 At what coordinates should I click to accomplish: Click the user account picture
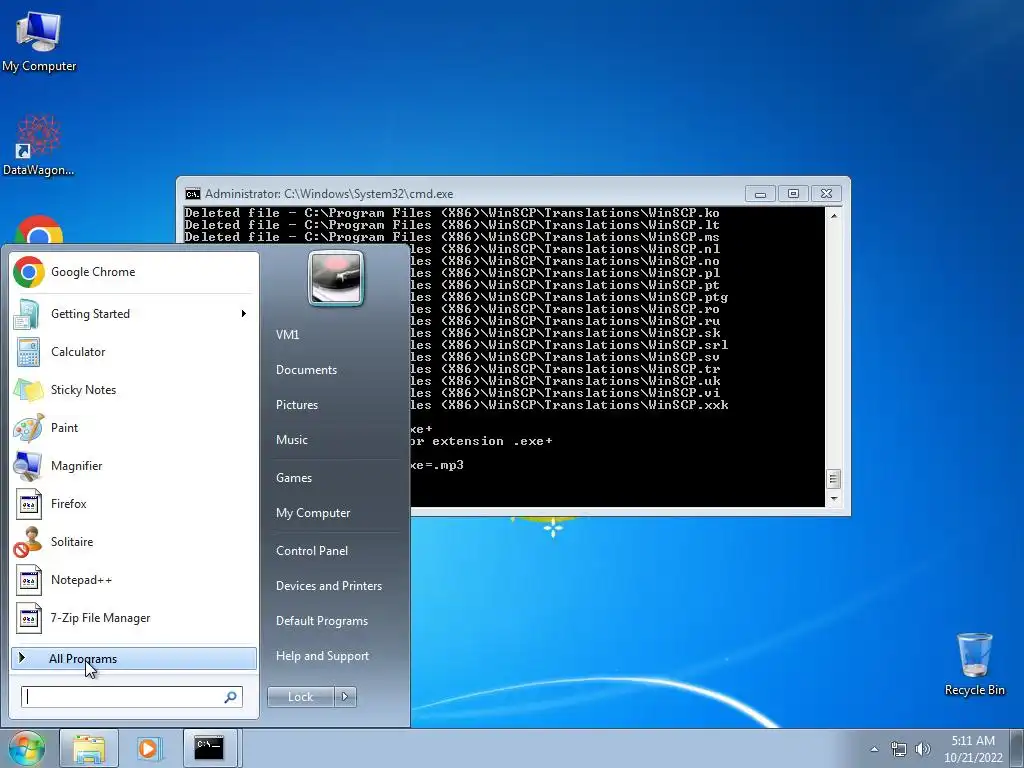click(x=336, y=279)
